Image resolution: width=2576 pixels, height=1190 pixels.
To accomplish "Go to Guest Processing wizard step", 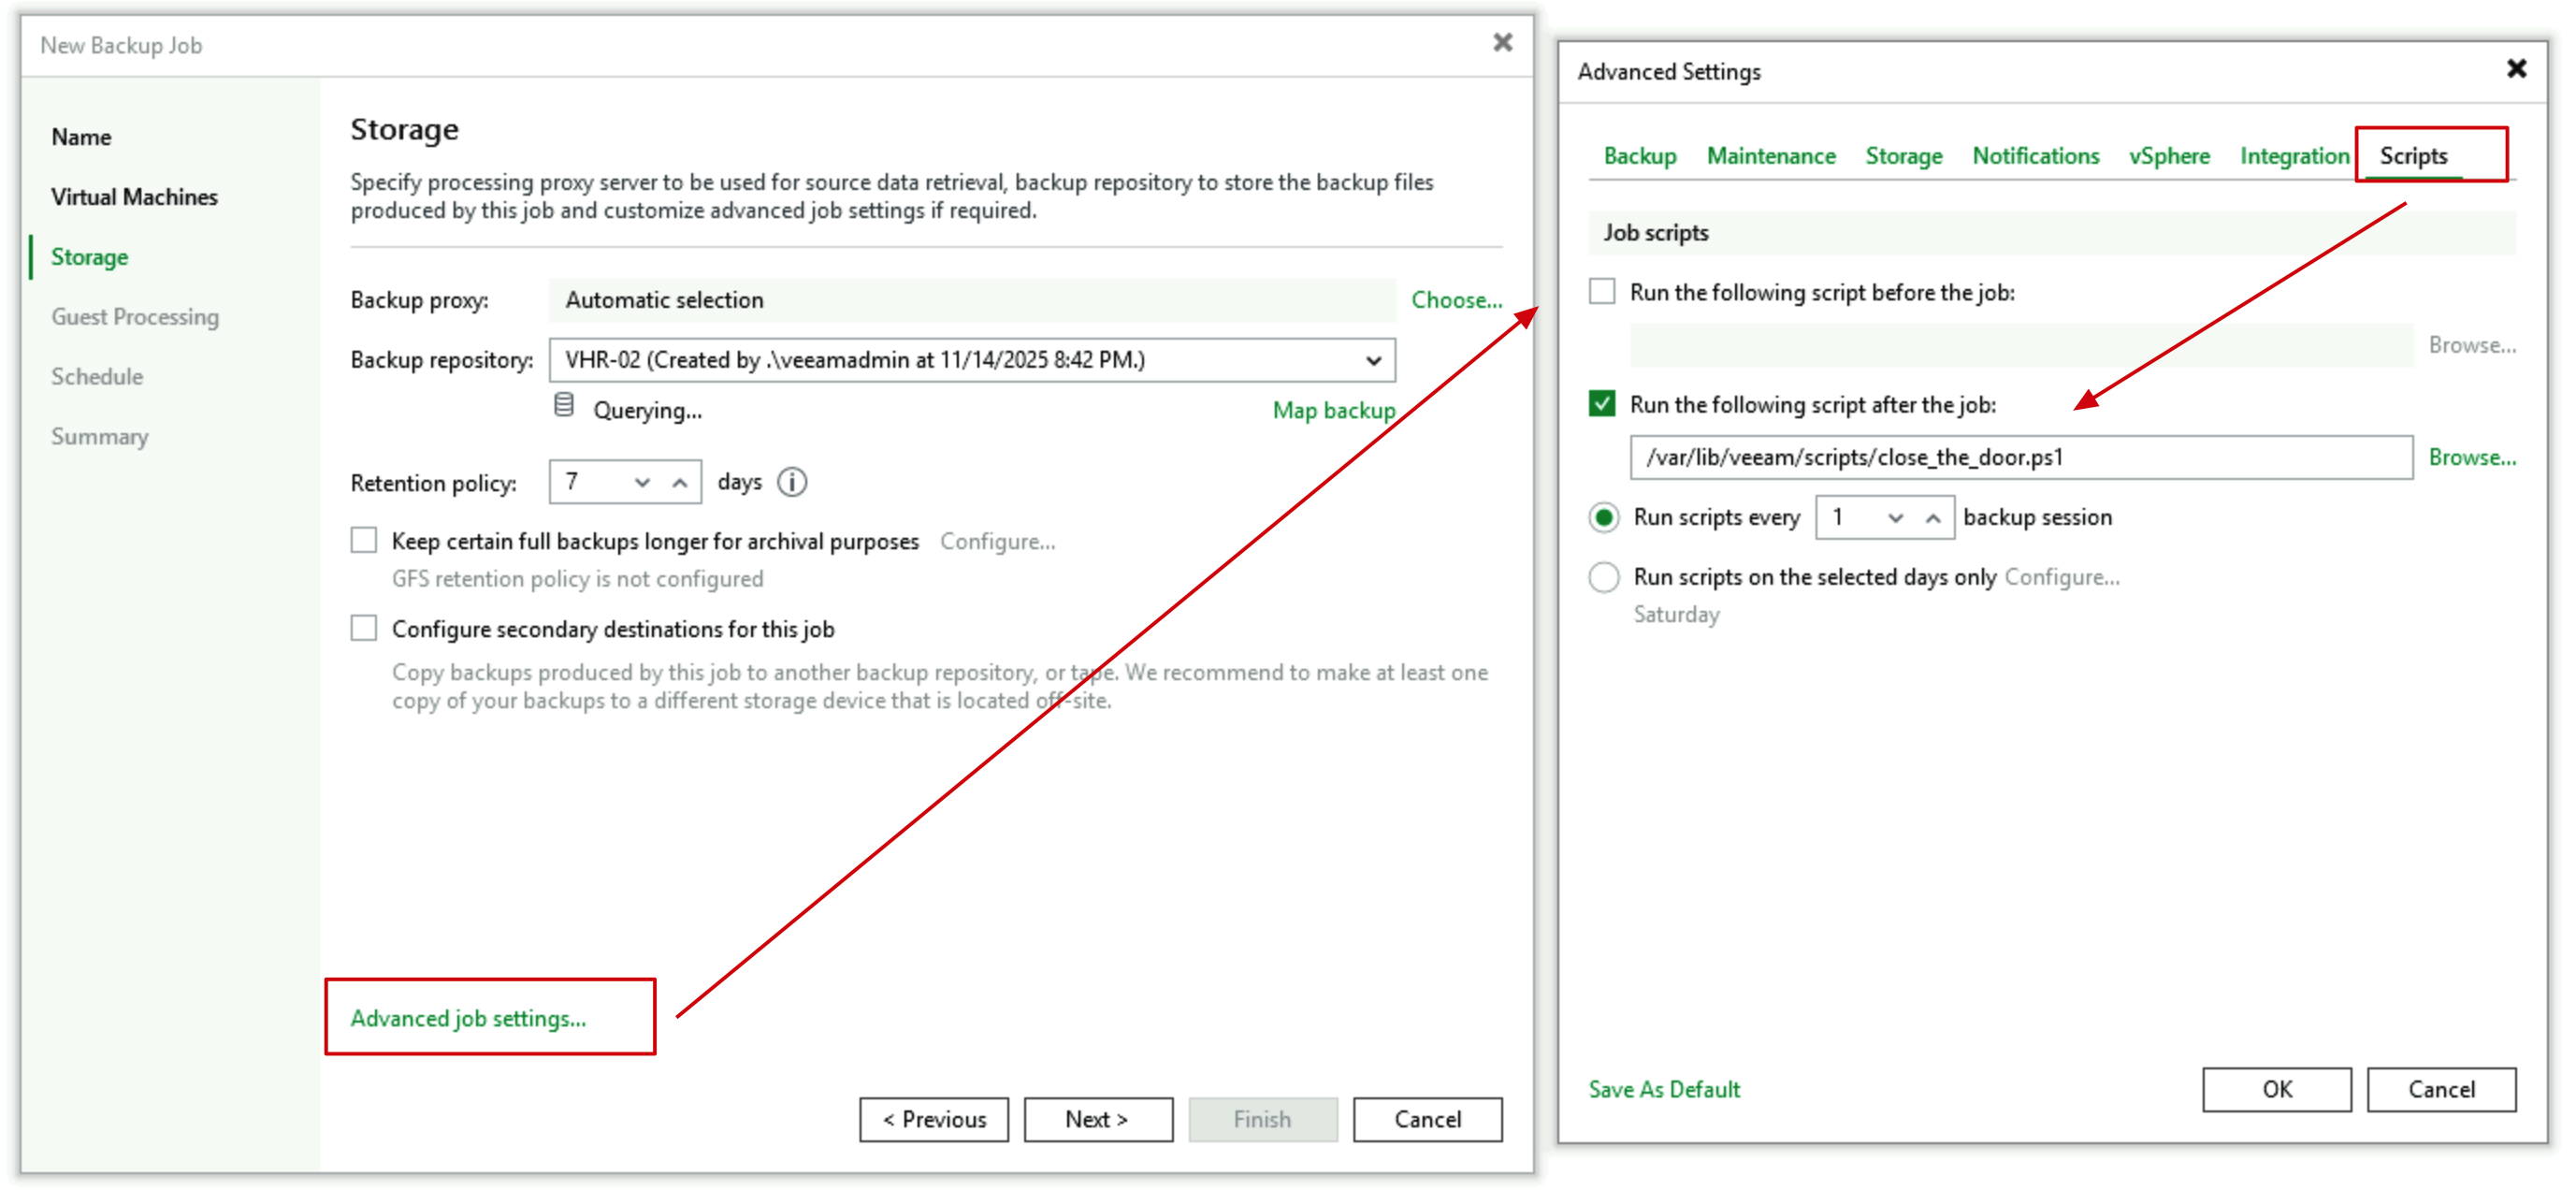I will tap(135, 317).
